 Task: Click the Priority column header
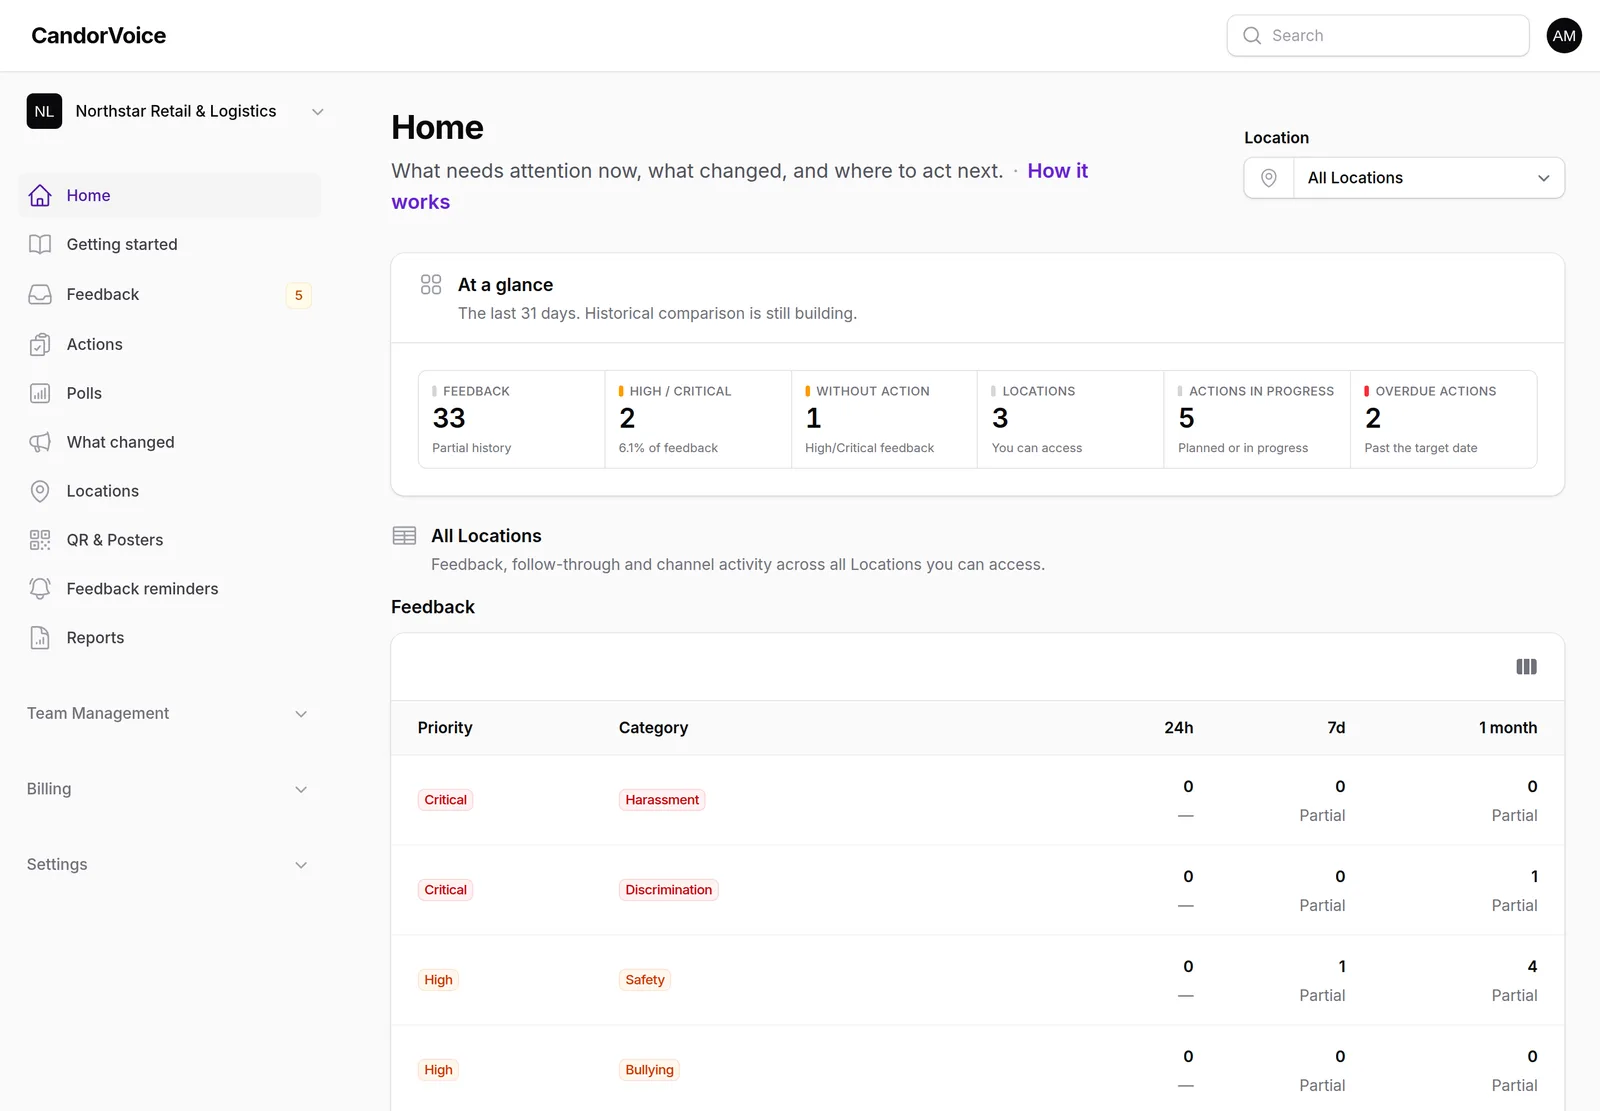pos(445,729)
